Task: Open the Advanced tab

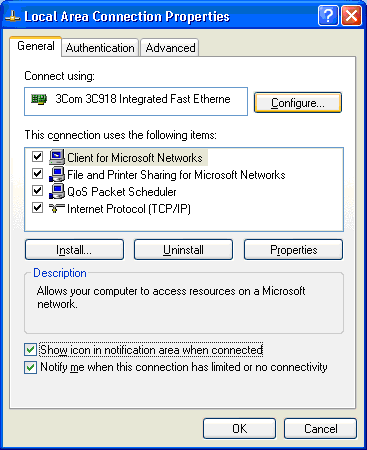Action: pos(170,48)
